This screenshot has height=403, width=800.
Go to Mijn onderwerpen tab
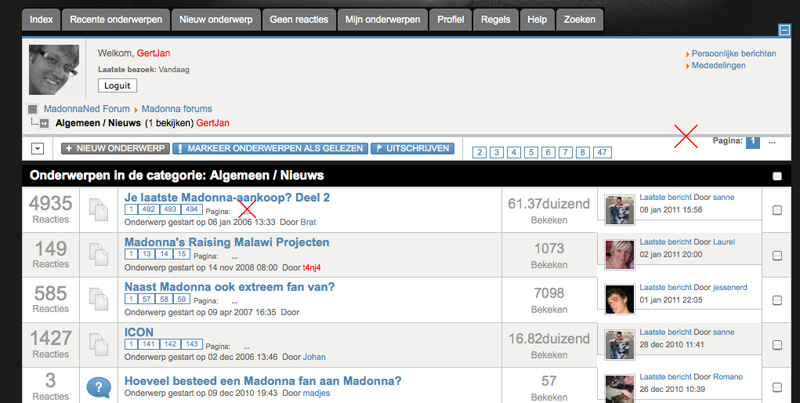tap(383, 20)
